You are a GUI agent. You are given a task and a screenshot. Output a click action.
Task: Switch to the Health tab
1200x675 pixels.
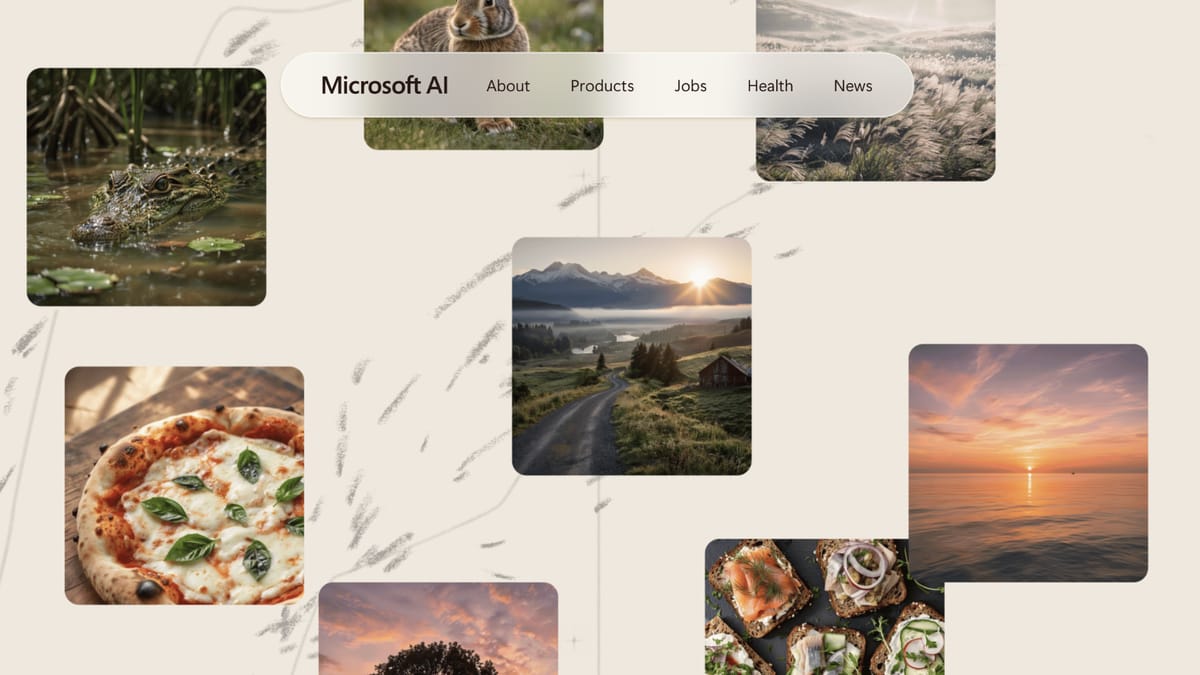click(x=770, y=86)
